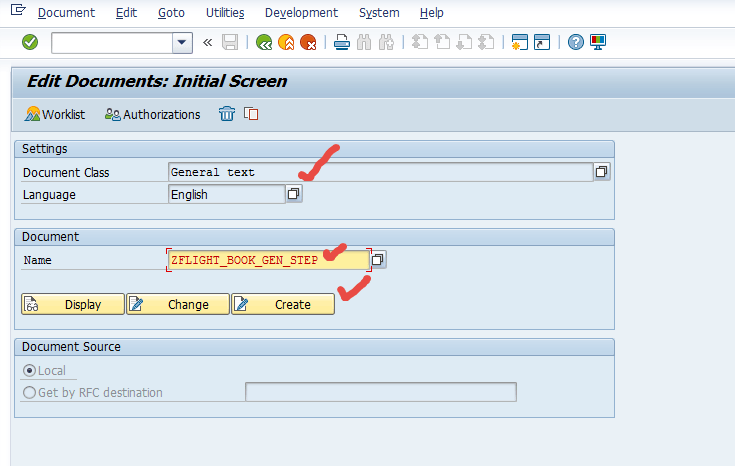This screenshot has height=466, width=735.
Task: Click the Create New Session icon
Action: (x=519, y=42)
